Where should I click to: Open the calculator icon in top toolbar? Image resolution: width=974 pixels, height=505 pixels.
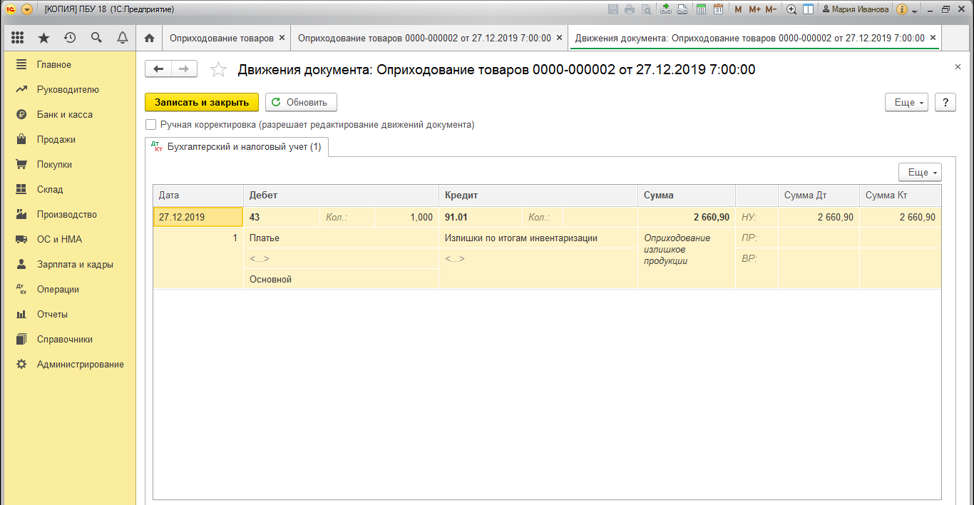(x=702, y=9)
